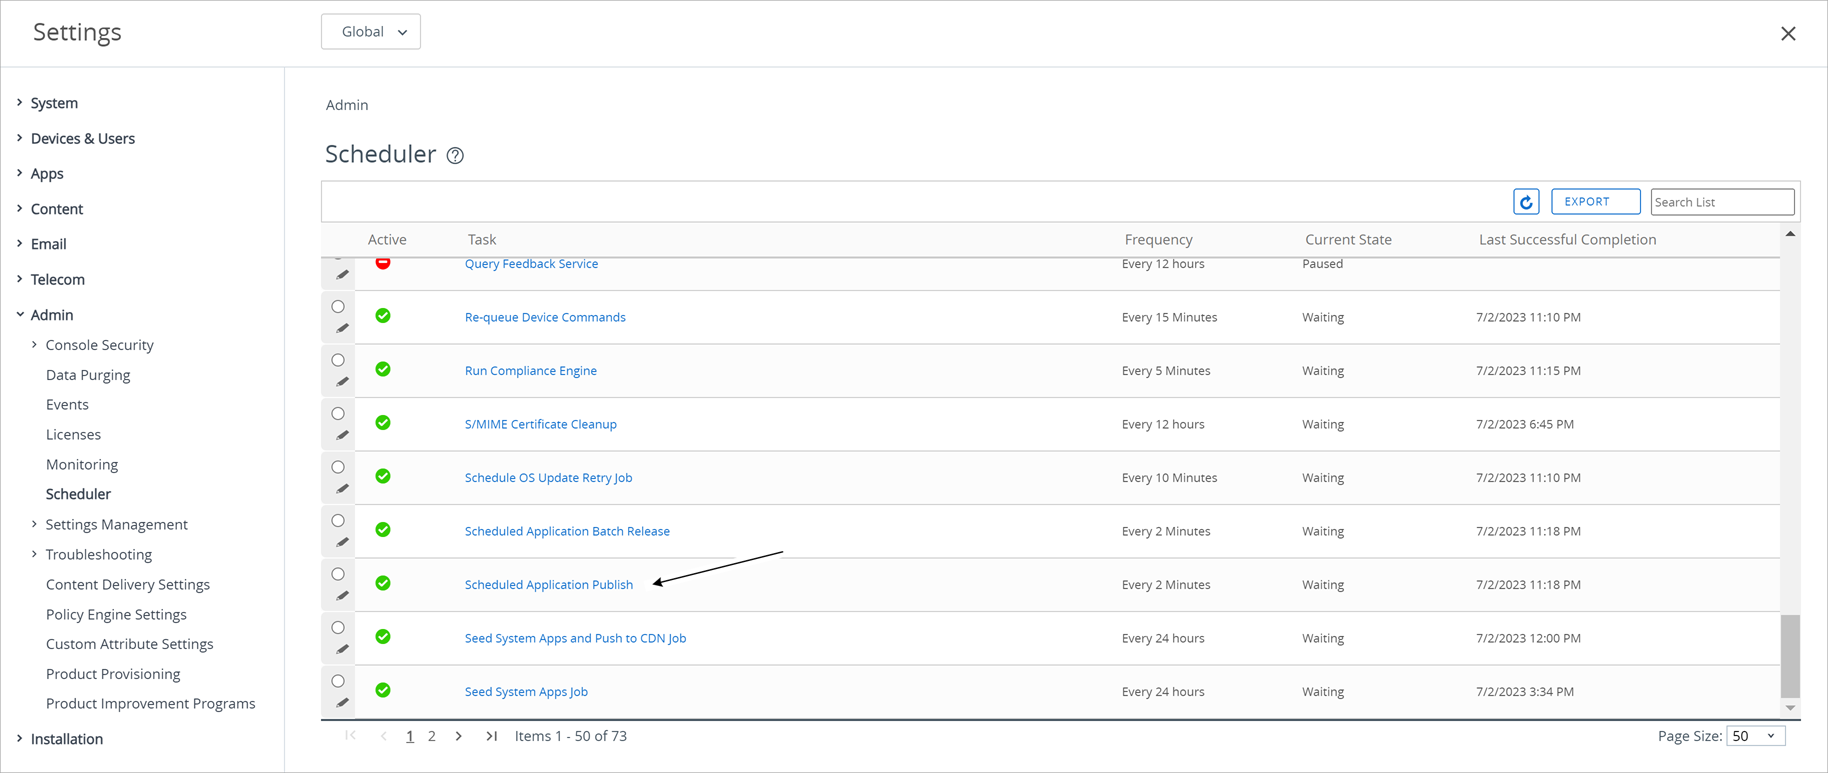The width and height of the screenshot is (1828, 773).
Task: Edit Scheduled Application Batch Release pencil icon
Action: point(342,542)
